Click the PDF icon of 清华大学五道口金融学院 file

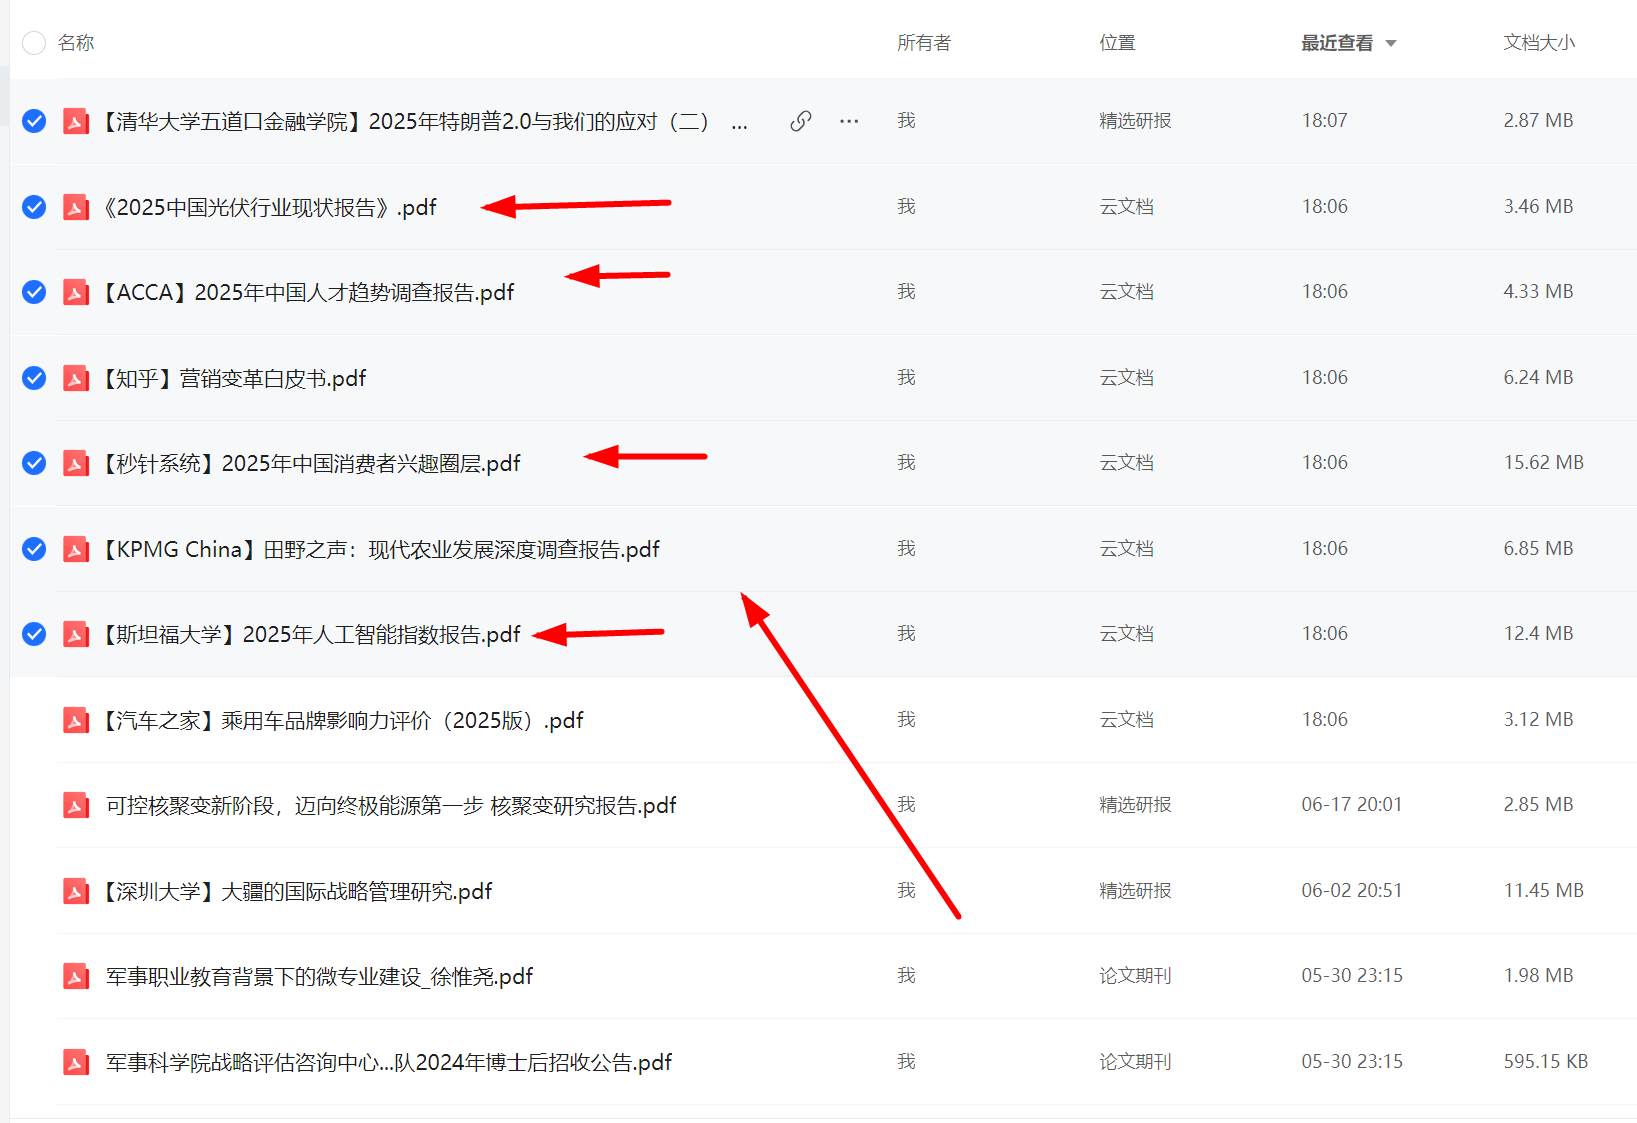click(76, 122)
